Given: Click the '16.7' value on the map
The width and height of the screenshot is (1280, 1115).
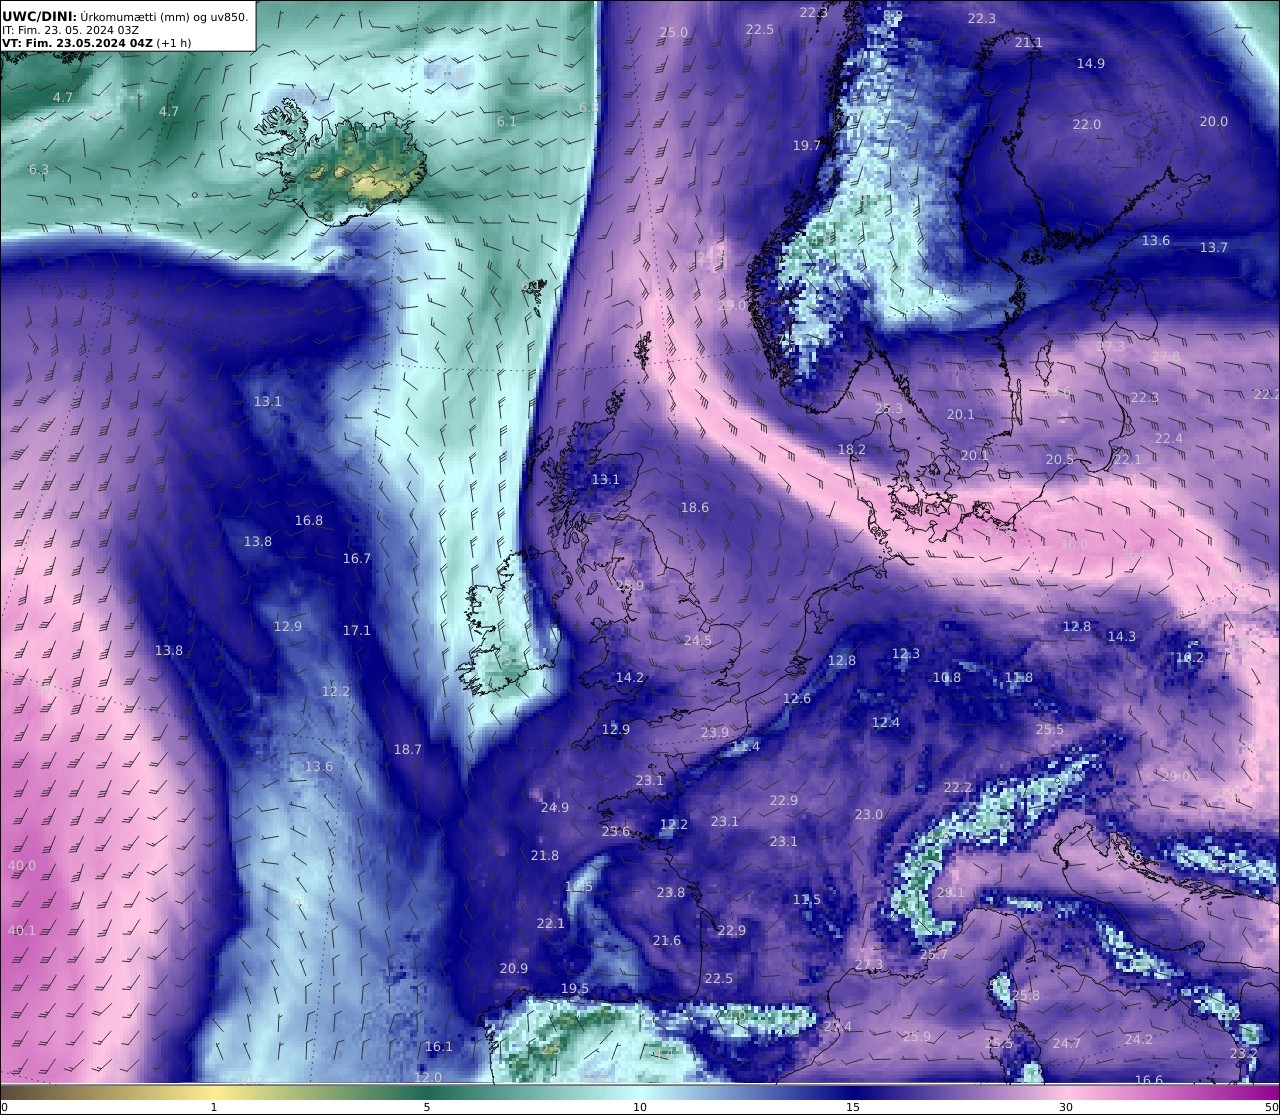Looking at the screenshot, I should click(357, 559).
